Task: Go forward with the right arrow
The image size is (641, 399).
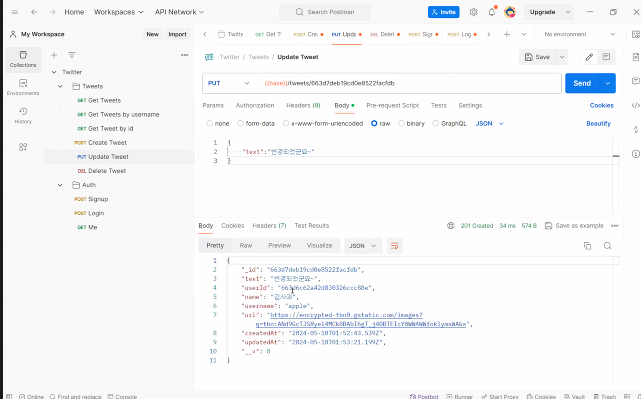Action: tap(52, 12)
